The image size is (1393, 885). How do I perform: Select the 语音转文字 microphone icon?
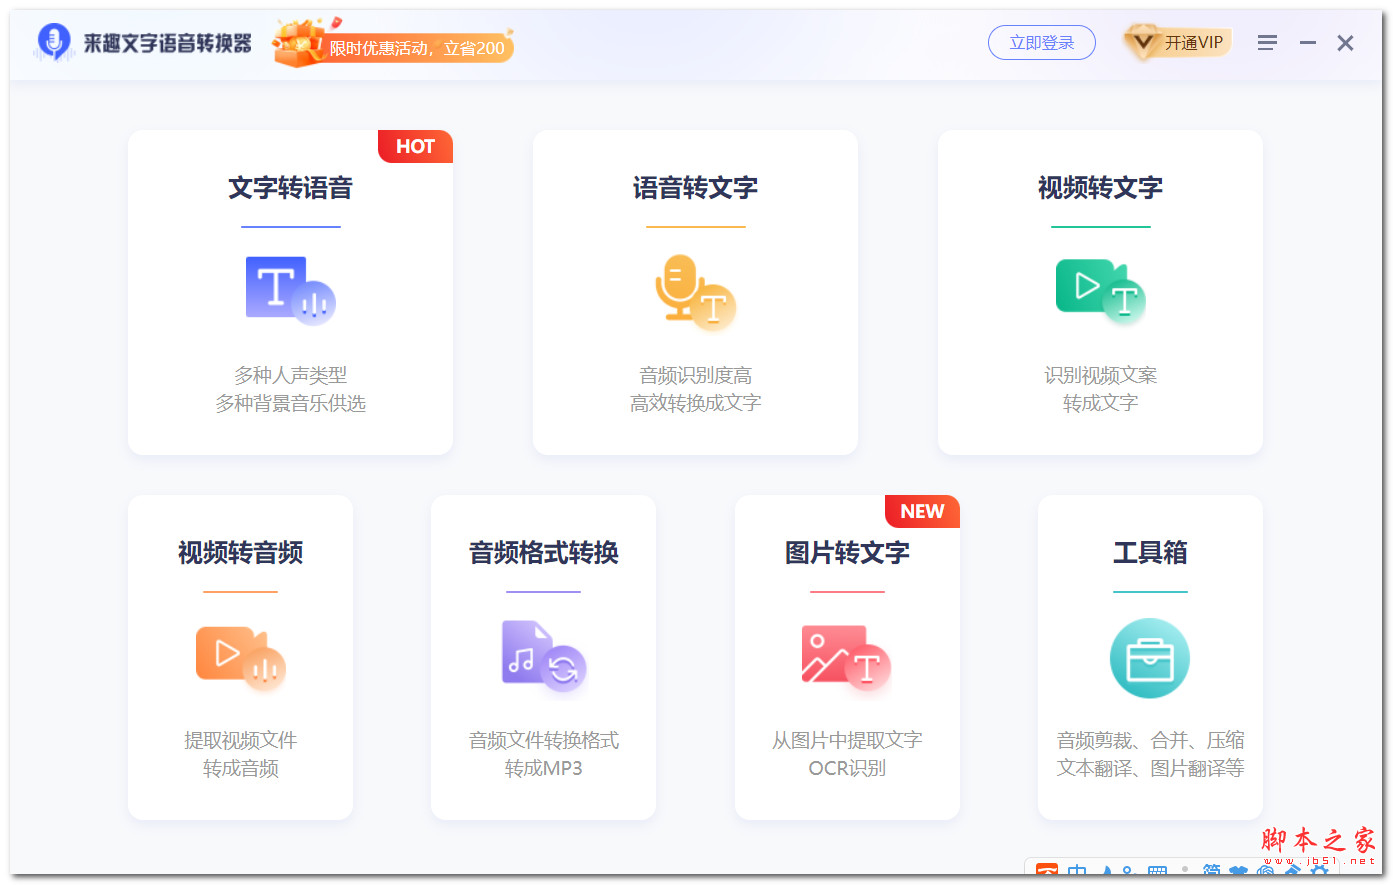click(x=696, y=293)
